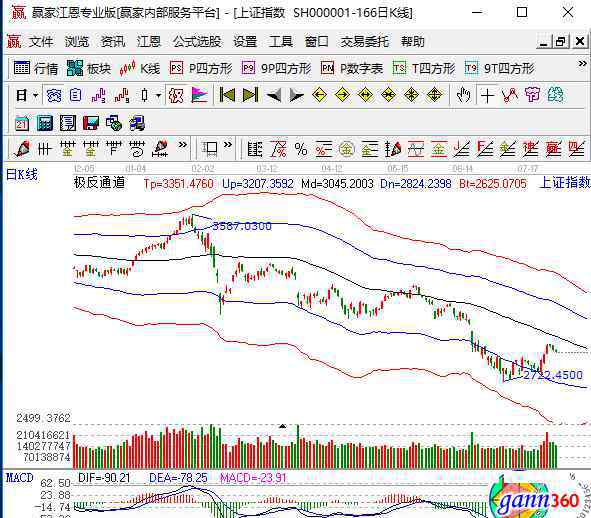Open the 浏览 menu

pos(77,41)
